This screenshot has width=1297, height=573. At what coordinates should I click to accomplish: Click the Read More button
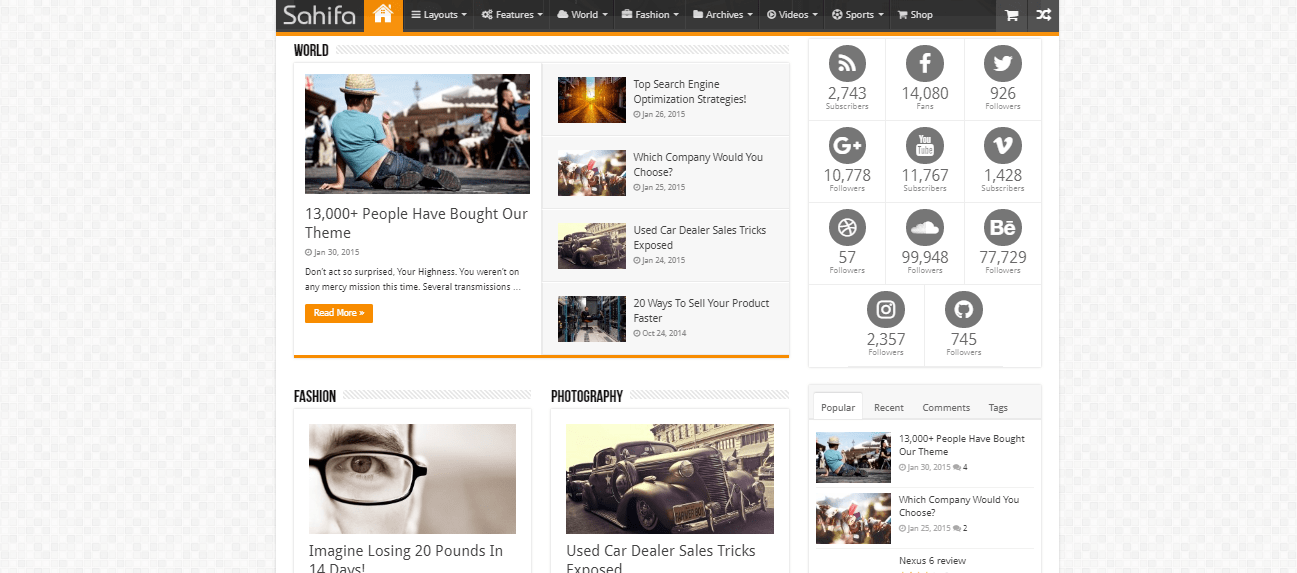[339, 313]
